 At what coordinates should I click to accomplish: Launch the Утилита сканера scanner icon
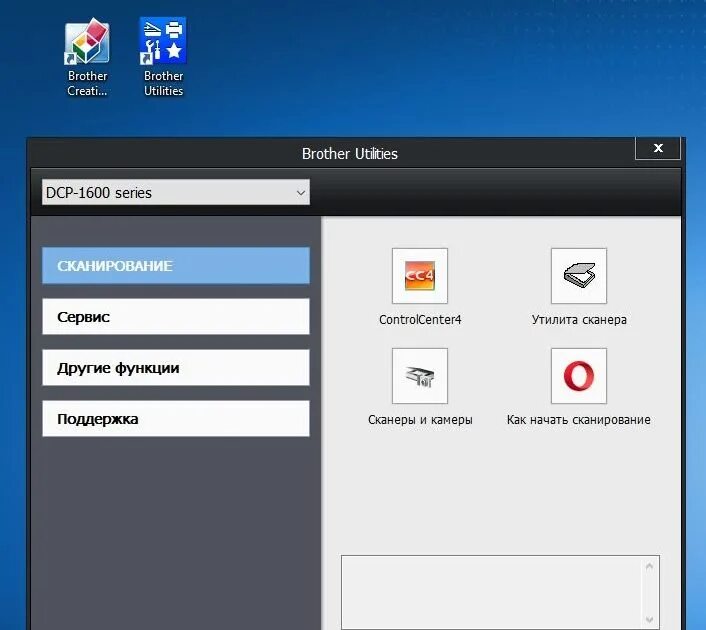click(x=579, y=276)
